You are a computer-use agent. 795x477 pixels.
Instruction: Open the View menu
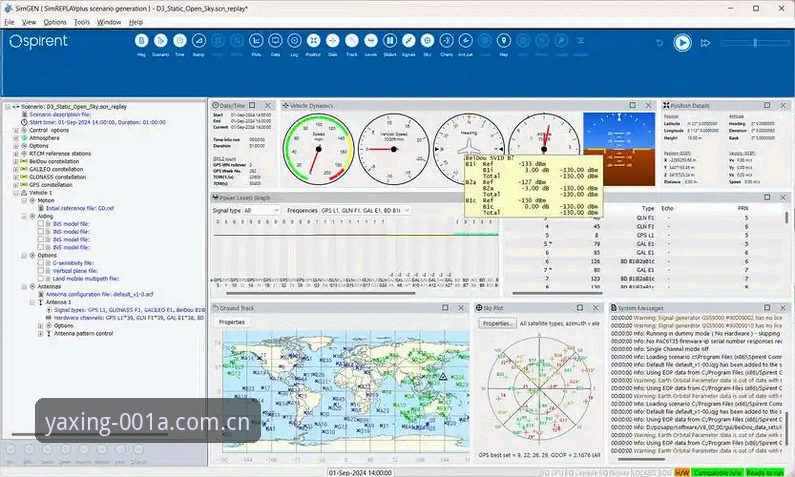(28, 22)
